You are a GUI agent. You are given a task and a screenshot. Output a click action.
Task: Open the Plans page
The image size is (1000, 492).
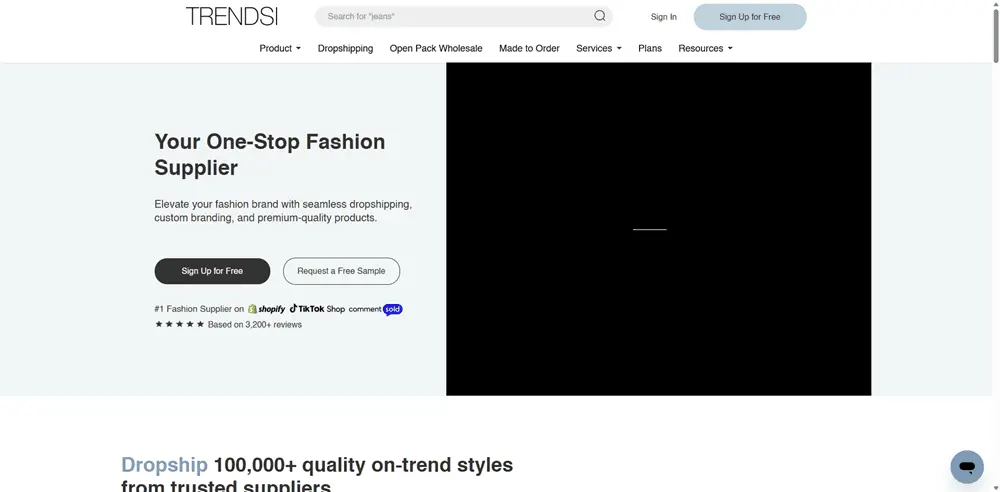pos(650,48)
